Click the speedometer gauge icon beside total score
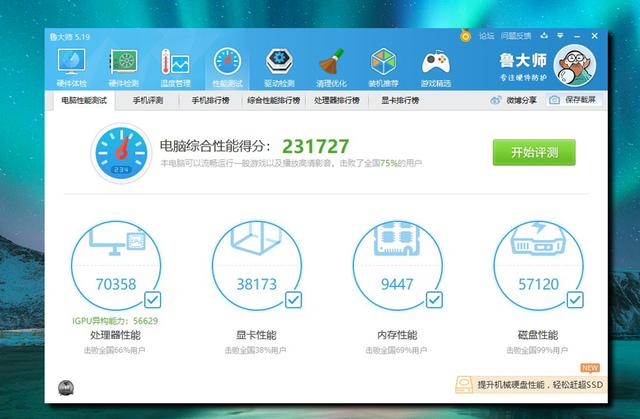Screen dimensions: 640x419 [121, 153]
